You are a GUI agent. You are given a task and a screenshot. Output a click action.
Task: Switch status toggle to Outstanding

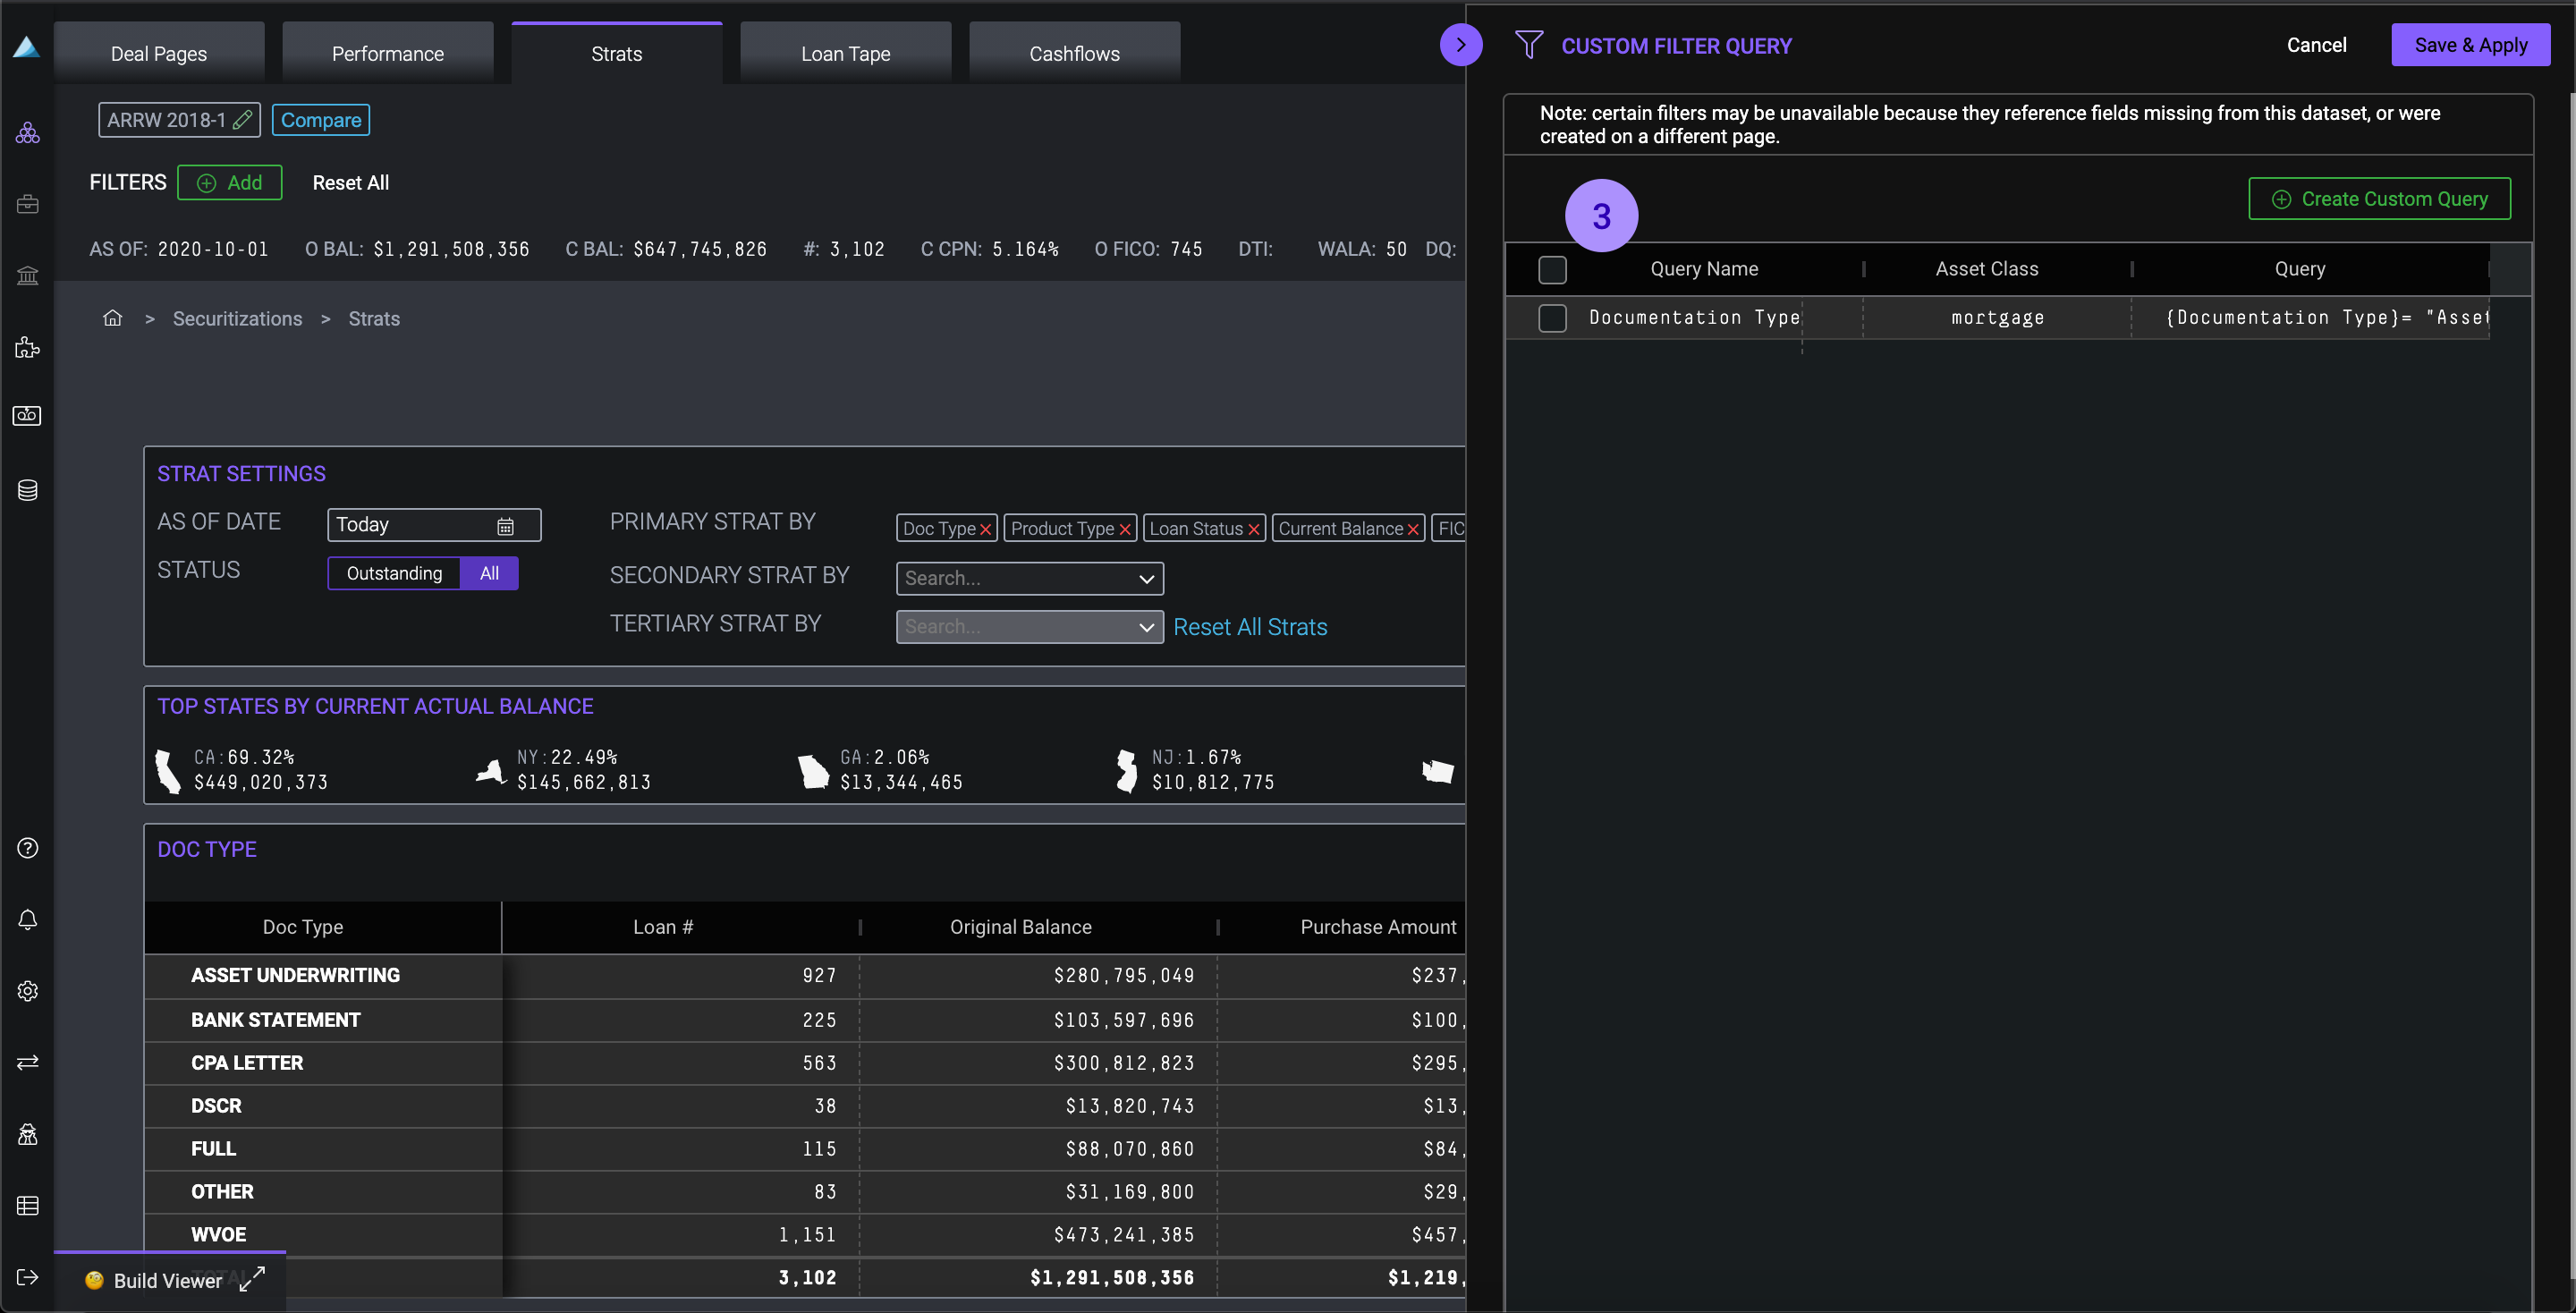(x=394, y=573)
